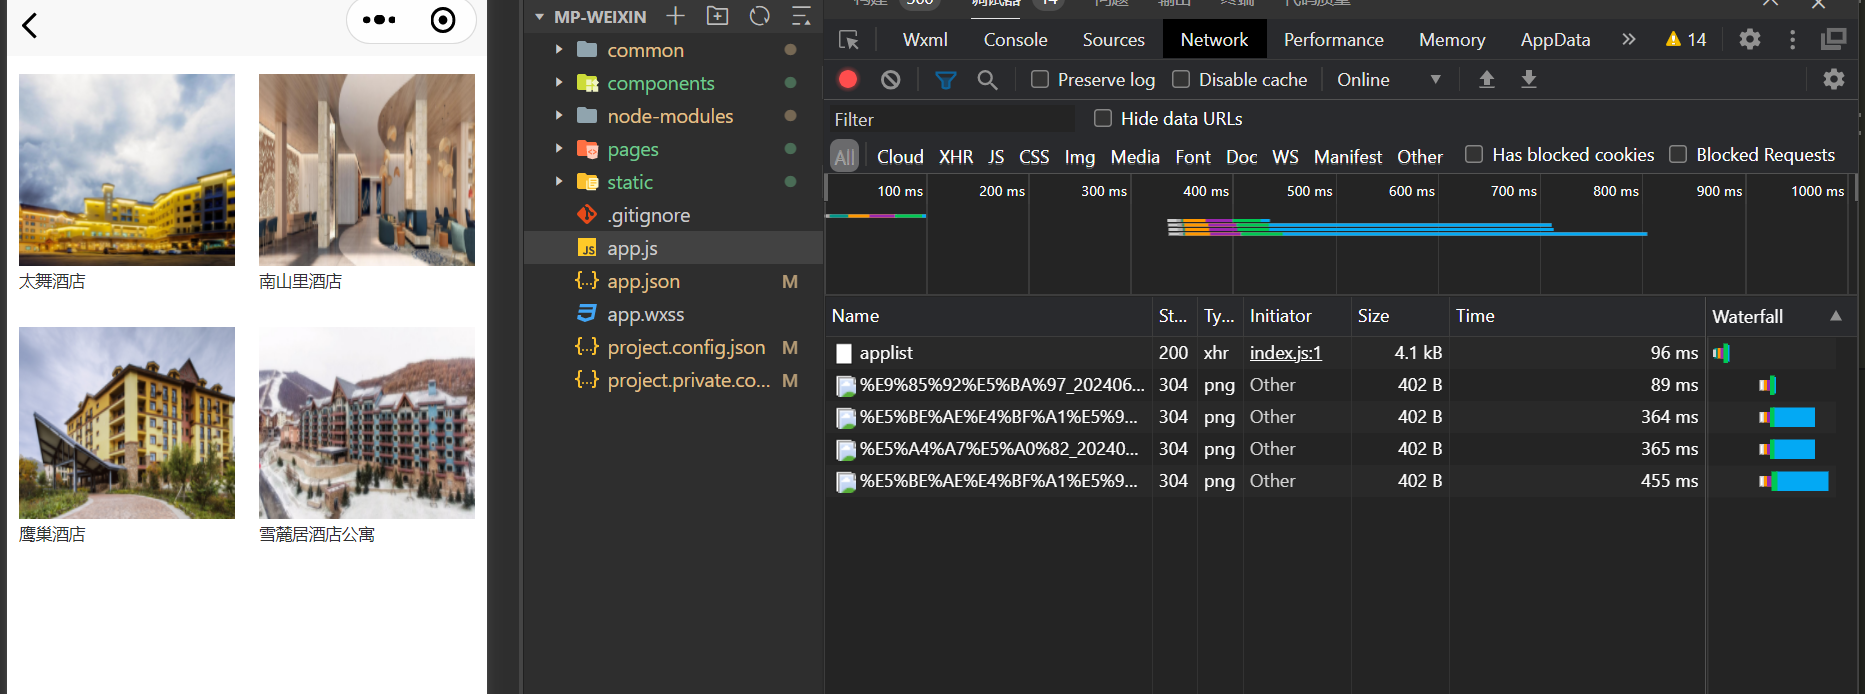Filter requests by Font type
This screenshot has height=694, width=1865.
[x=1193, y=157]
